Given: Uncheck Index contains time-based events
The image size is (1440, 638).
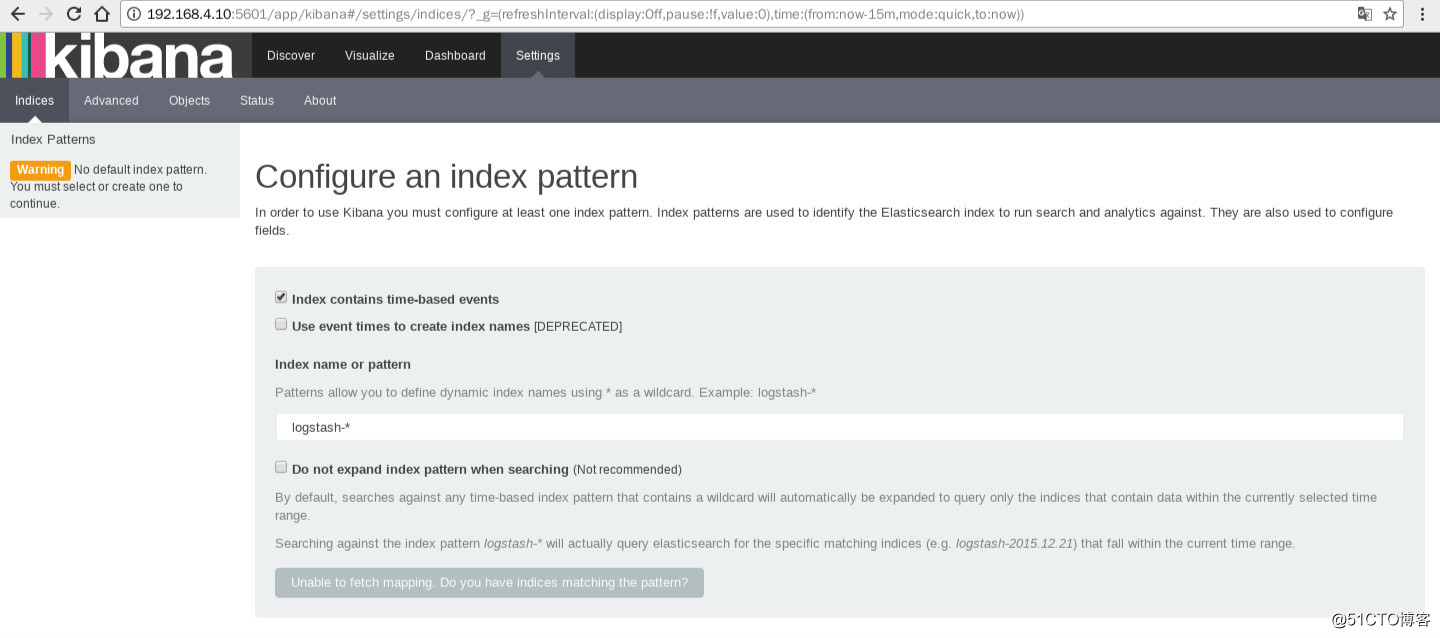Looking at the screenshot, I should [x=281, y=297].
